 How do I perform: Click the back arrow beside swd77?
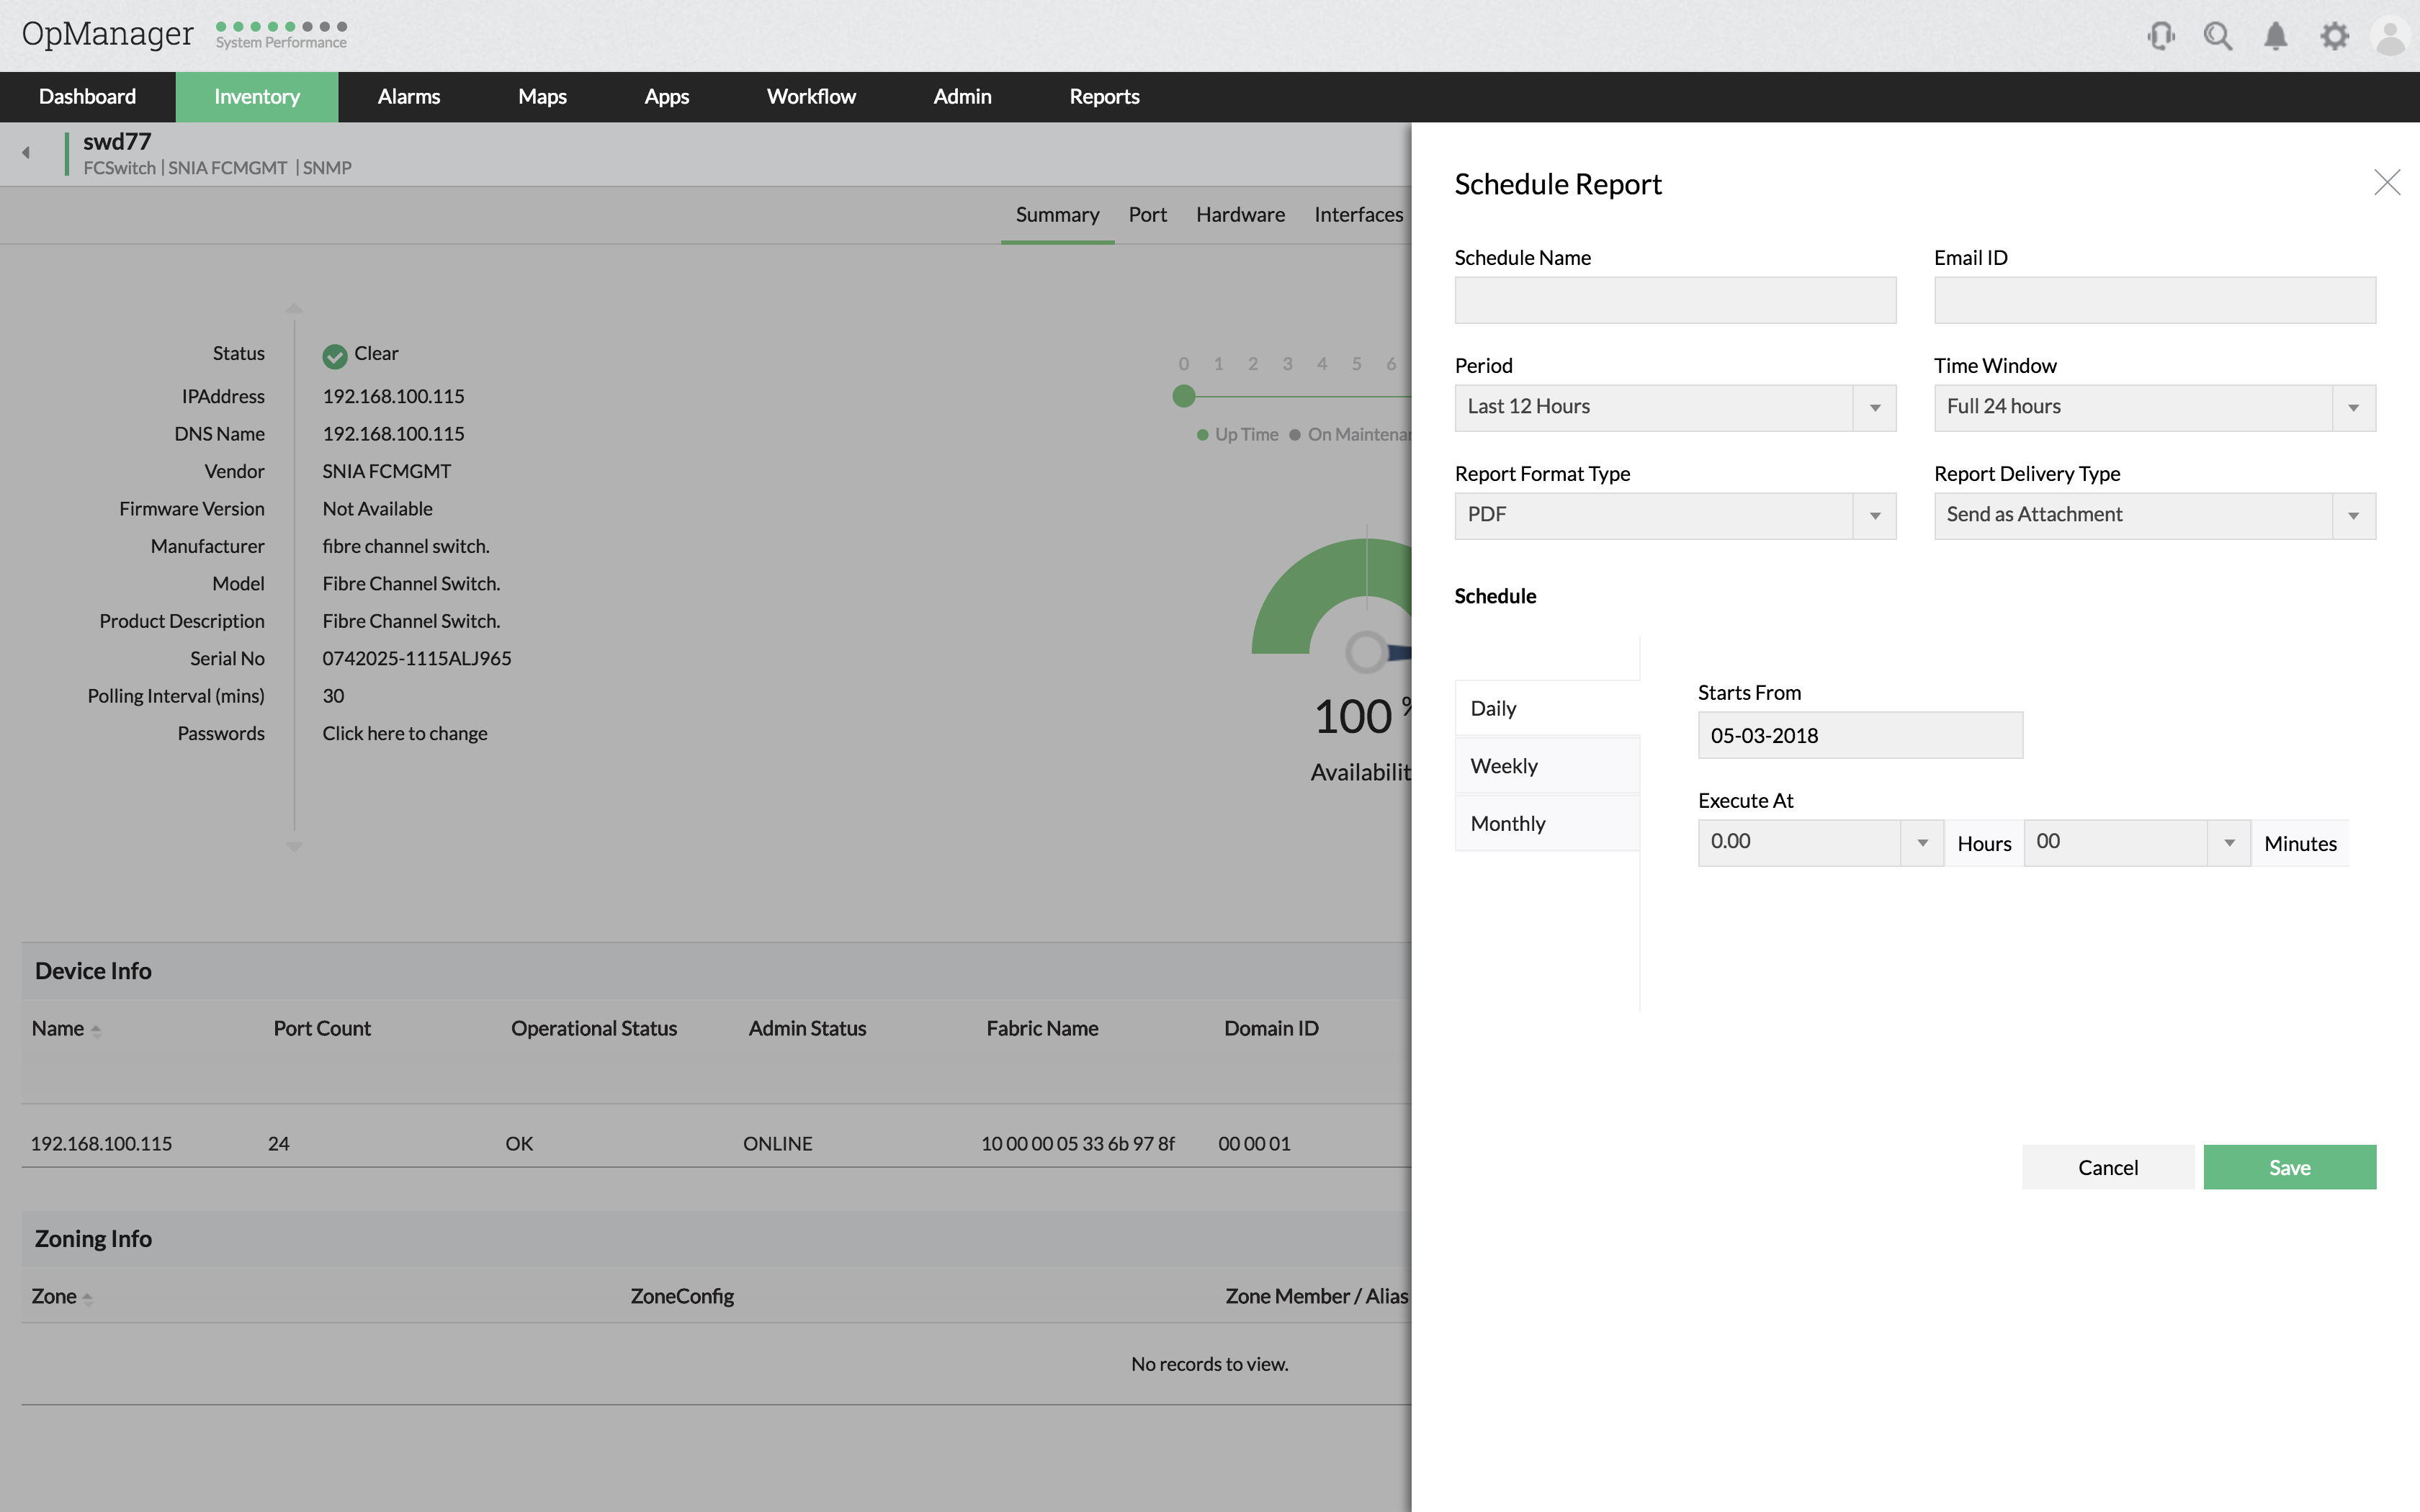(x=27, y=153)
